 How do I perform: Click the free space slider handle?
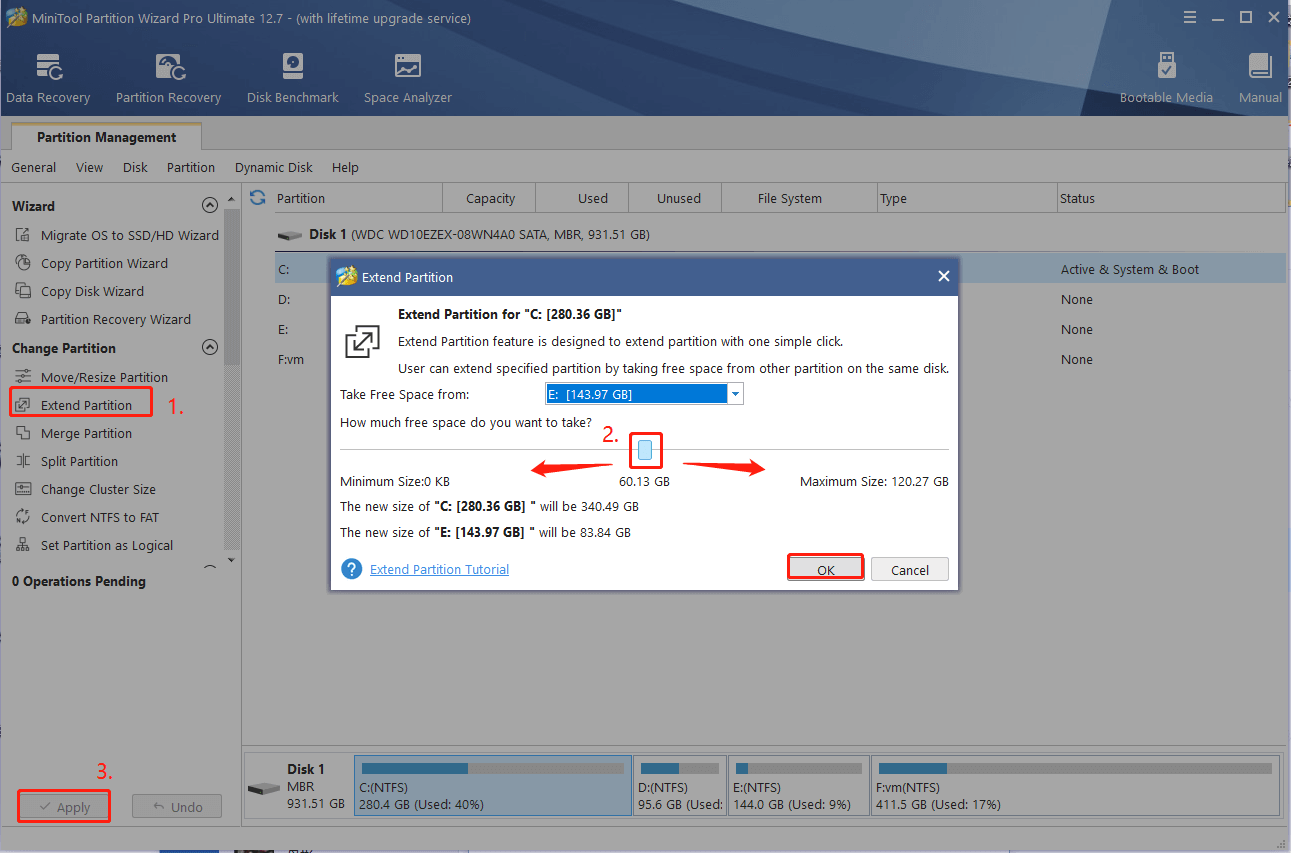(x=645, y=450)
